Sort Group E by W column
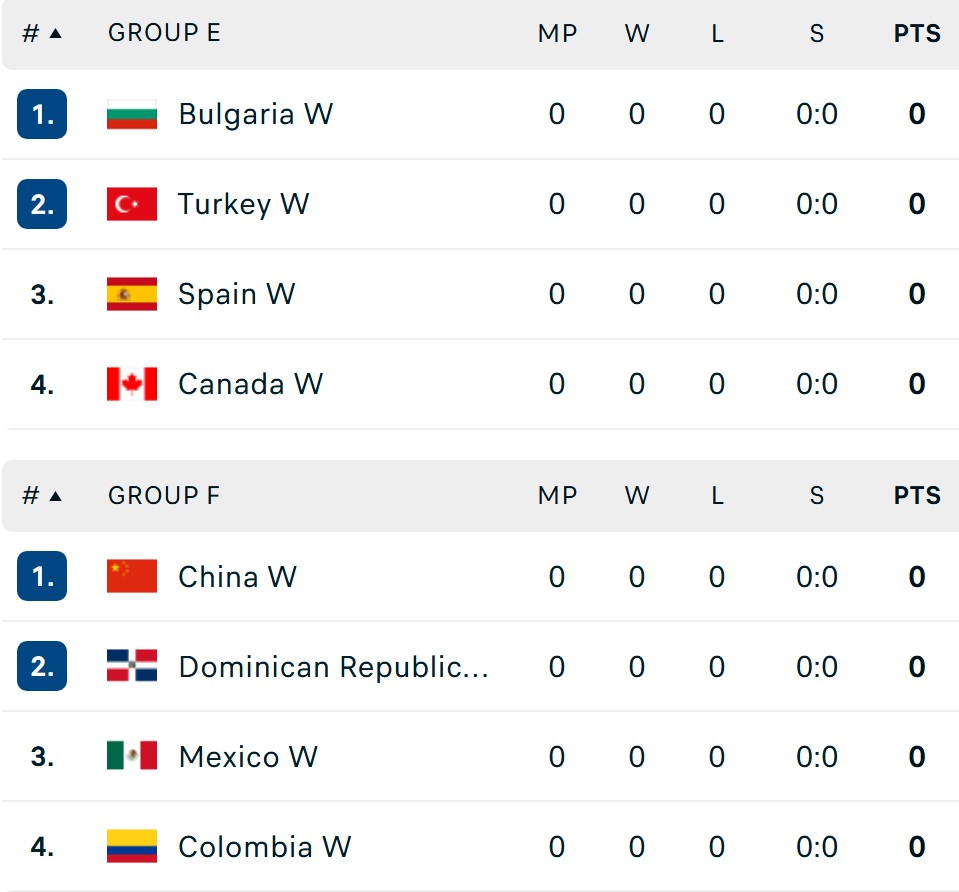959x892 pixels. point(637,33)
